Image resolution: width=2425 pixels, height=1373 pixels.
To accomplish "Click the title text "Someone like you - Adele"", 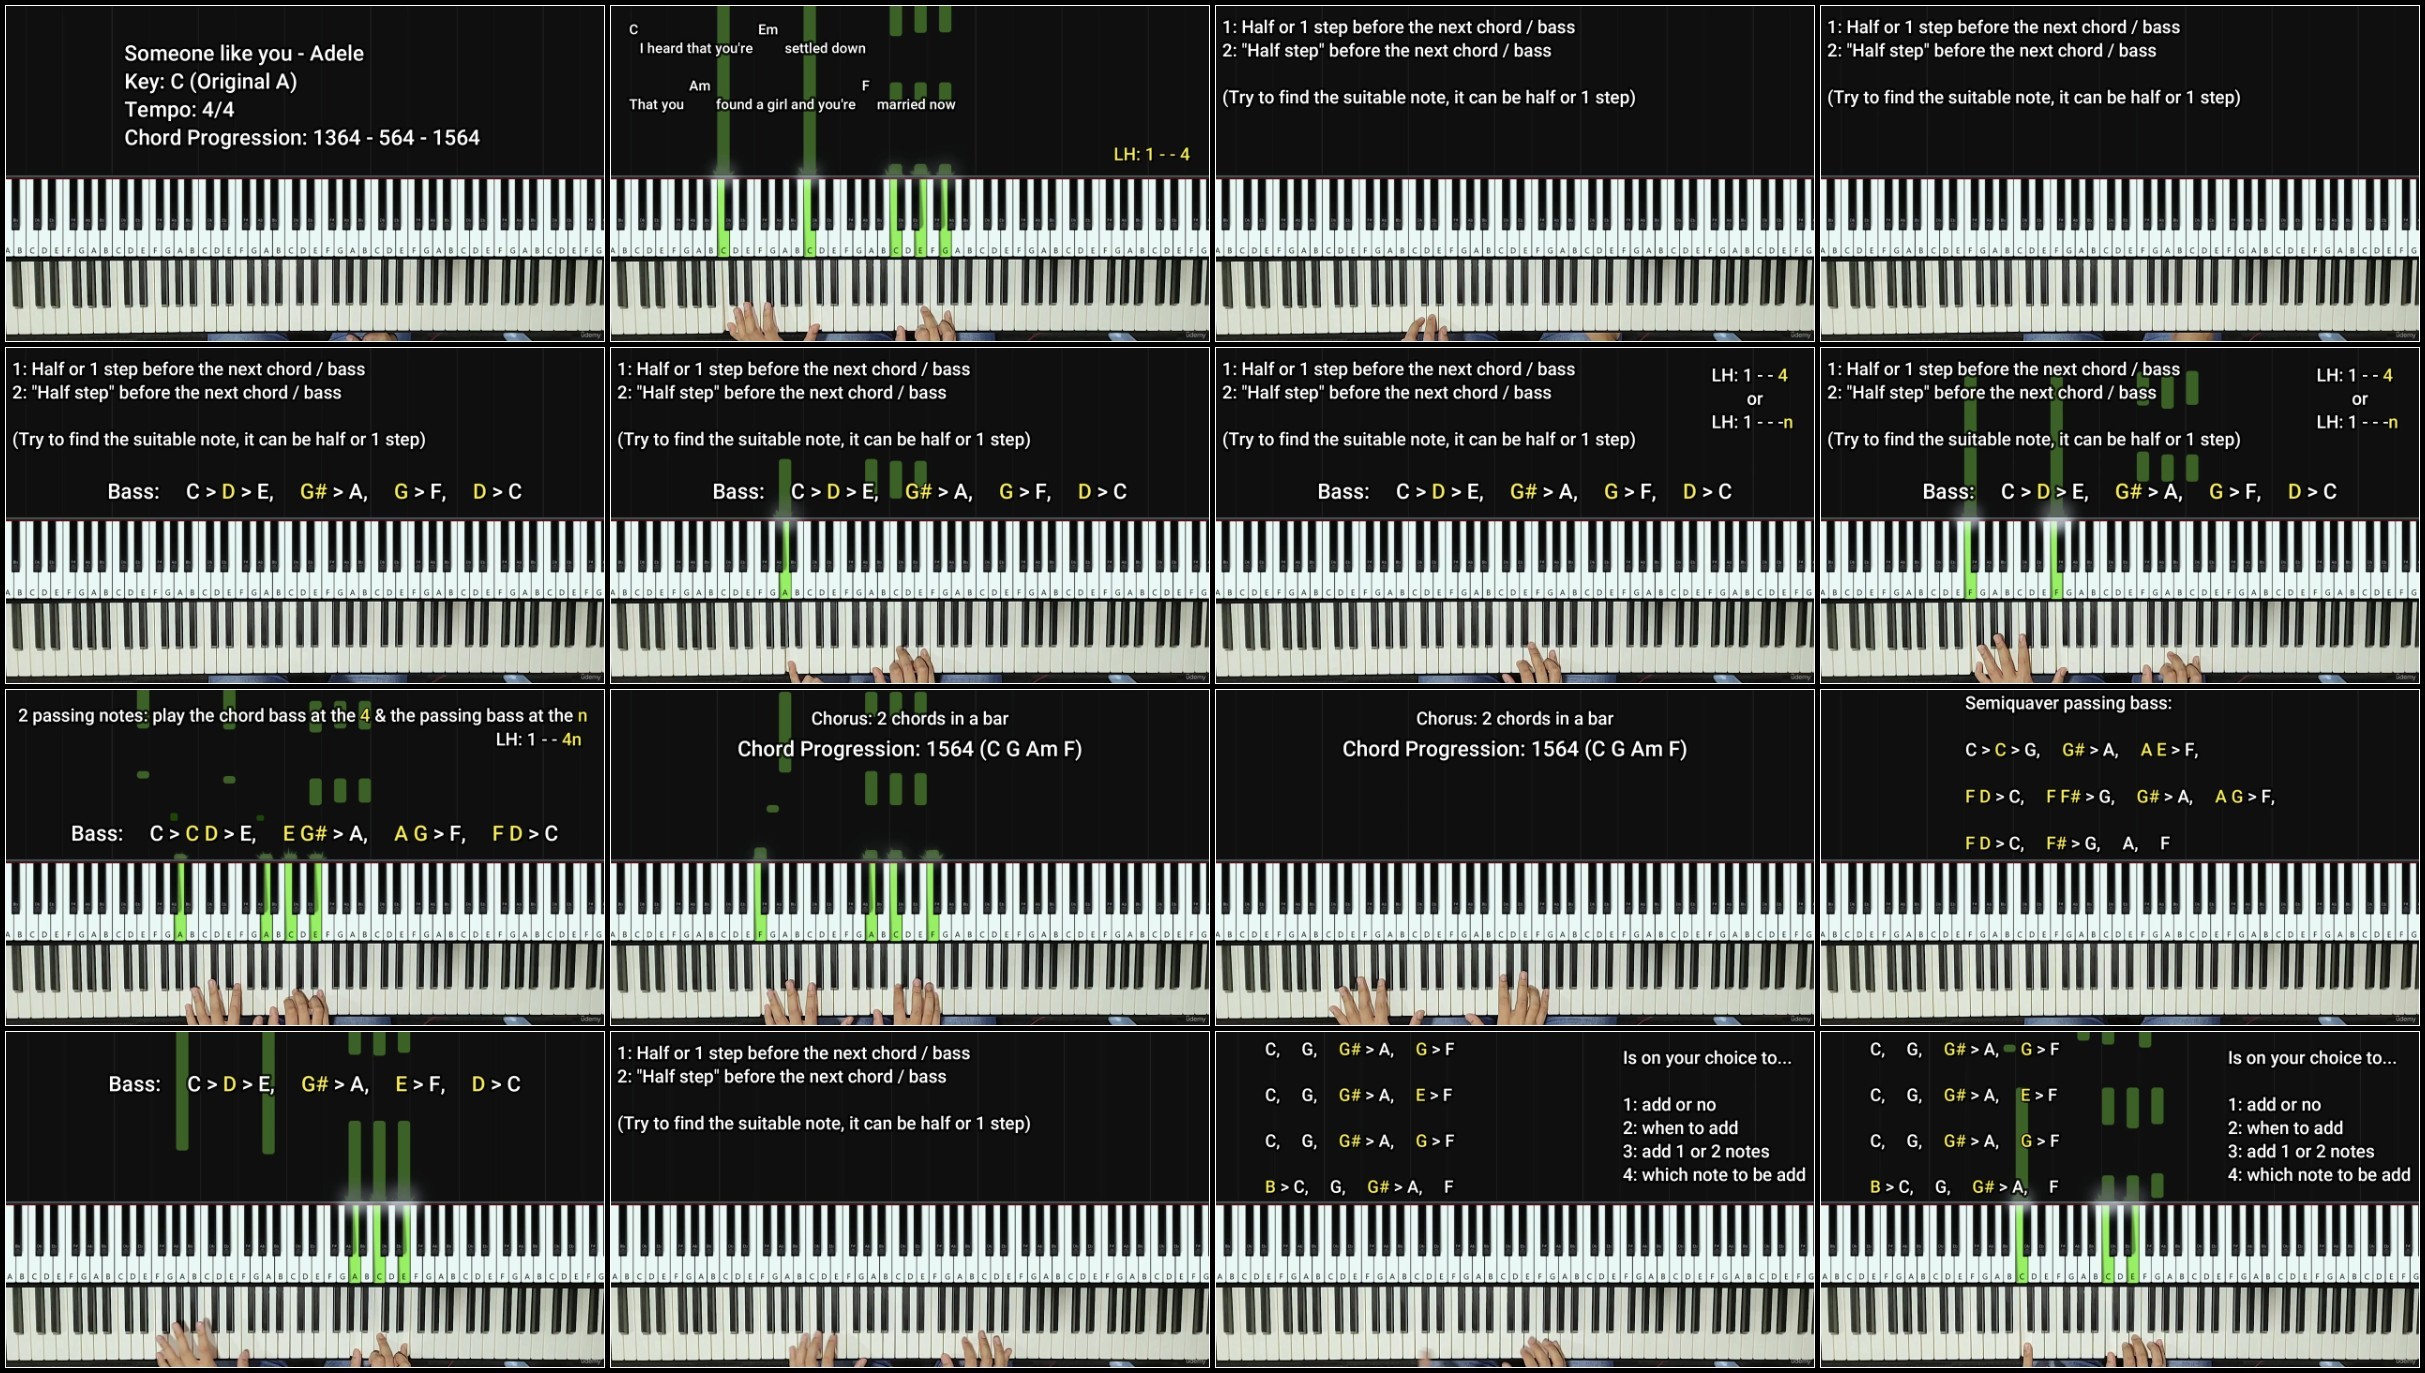I will tap(244, 54).
